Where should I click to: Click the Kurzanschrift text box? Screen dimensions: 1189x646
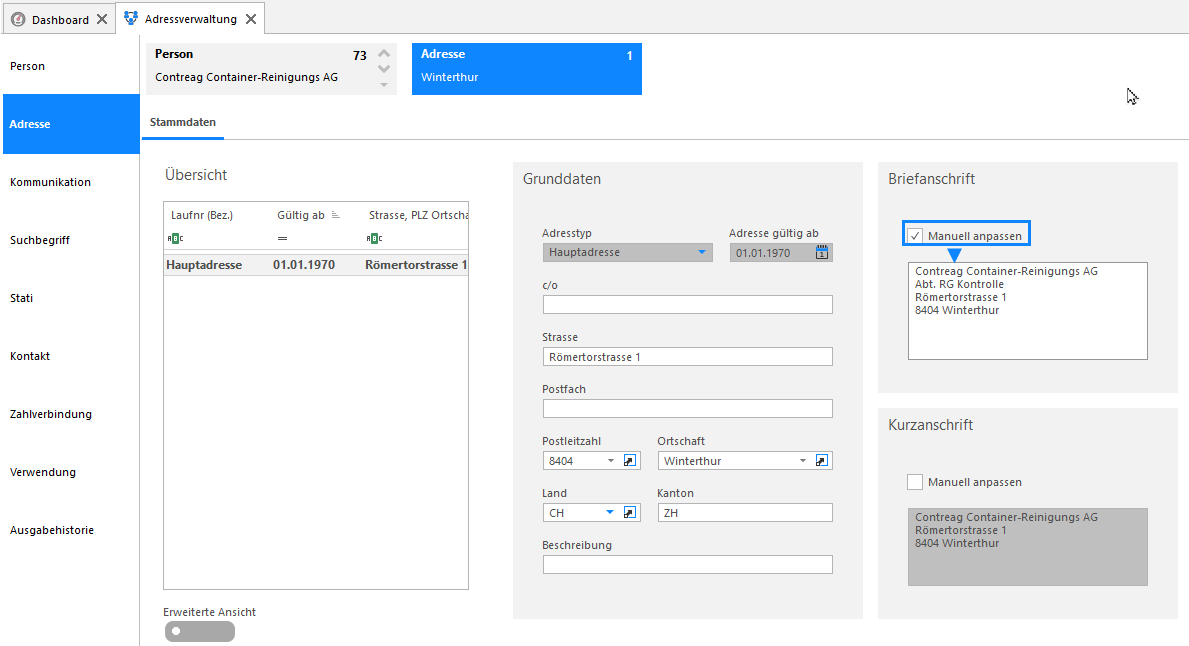(1027, 547)
